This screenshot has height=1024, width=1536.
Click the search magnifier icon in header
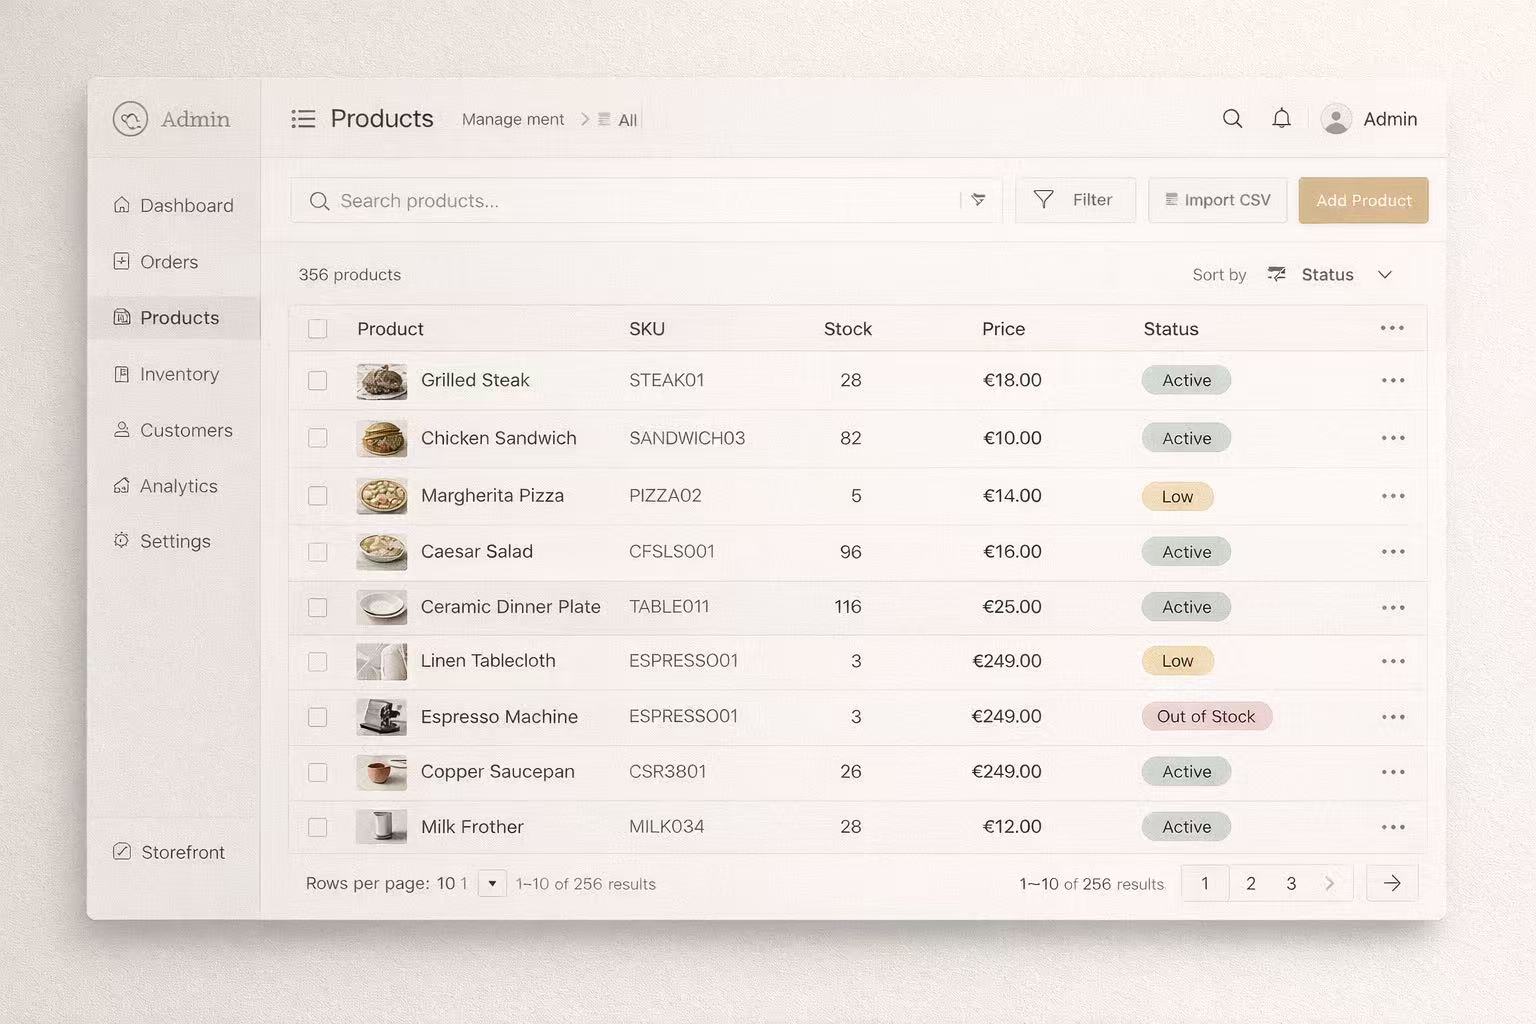tap(1232, 119)
